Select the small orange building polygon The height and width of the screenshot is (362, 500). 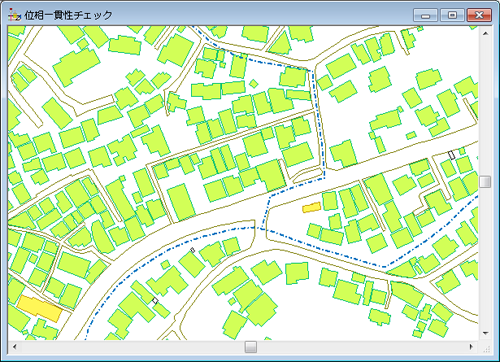pyautogui.click(x=311, y=207)
